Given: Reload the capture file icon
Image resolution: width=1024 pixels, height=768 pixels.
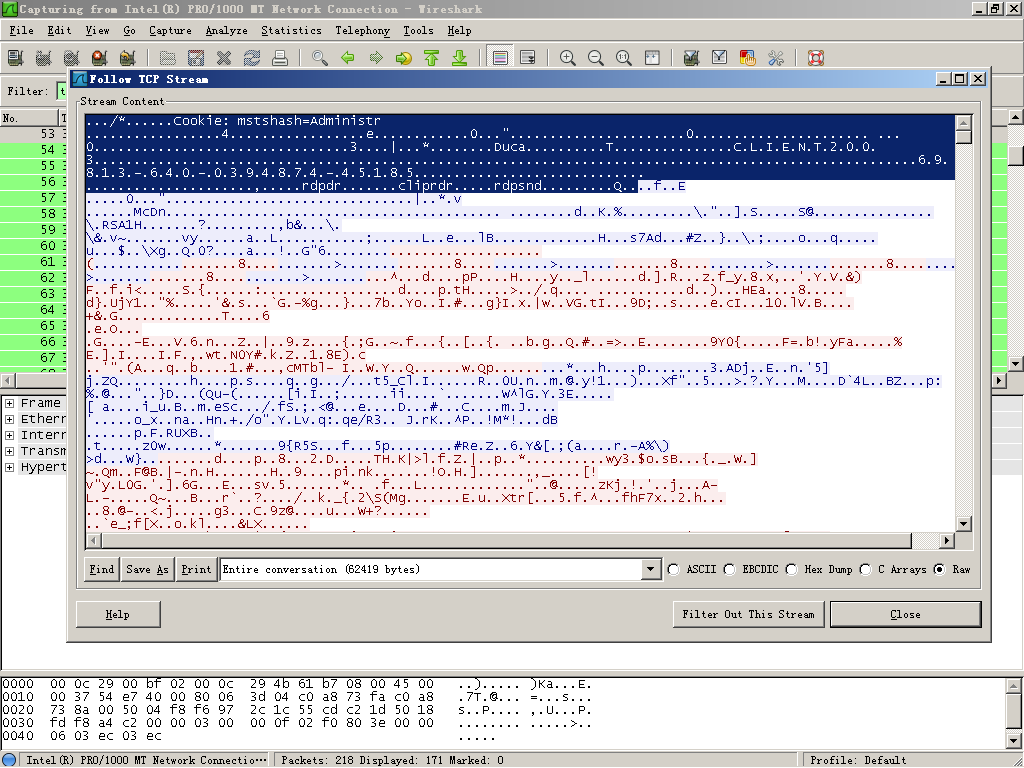Looking at the screenshot, I should [x=252, y=58].
